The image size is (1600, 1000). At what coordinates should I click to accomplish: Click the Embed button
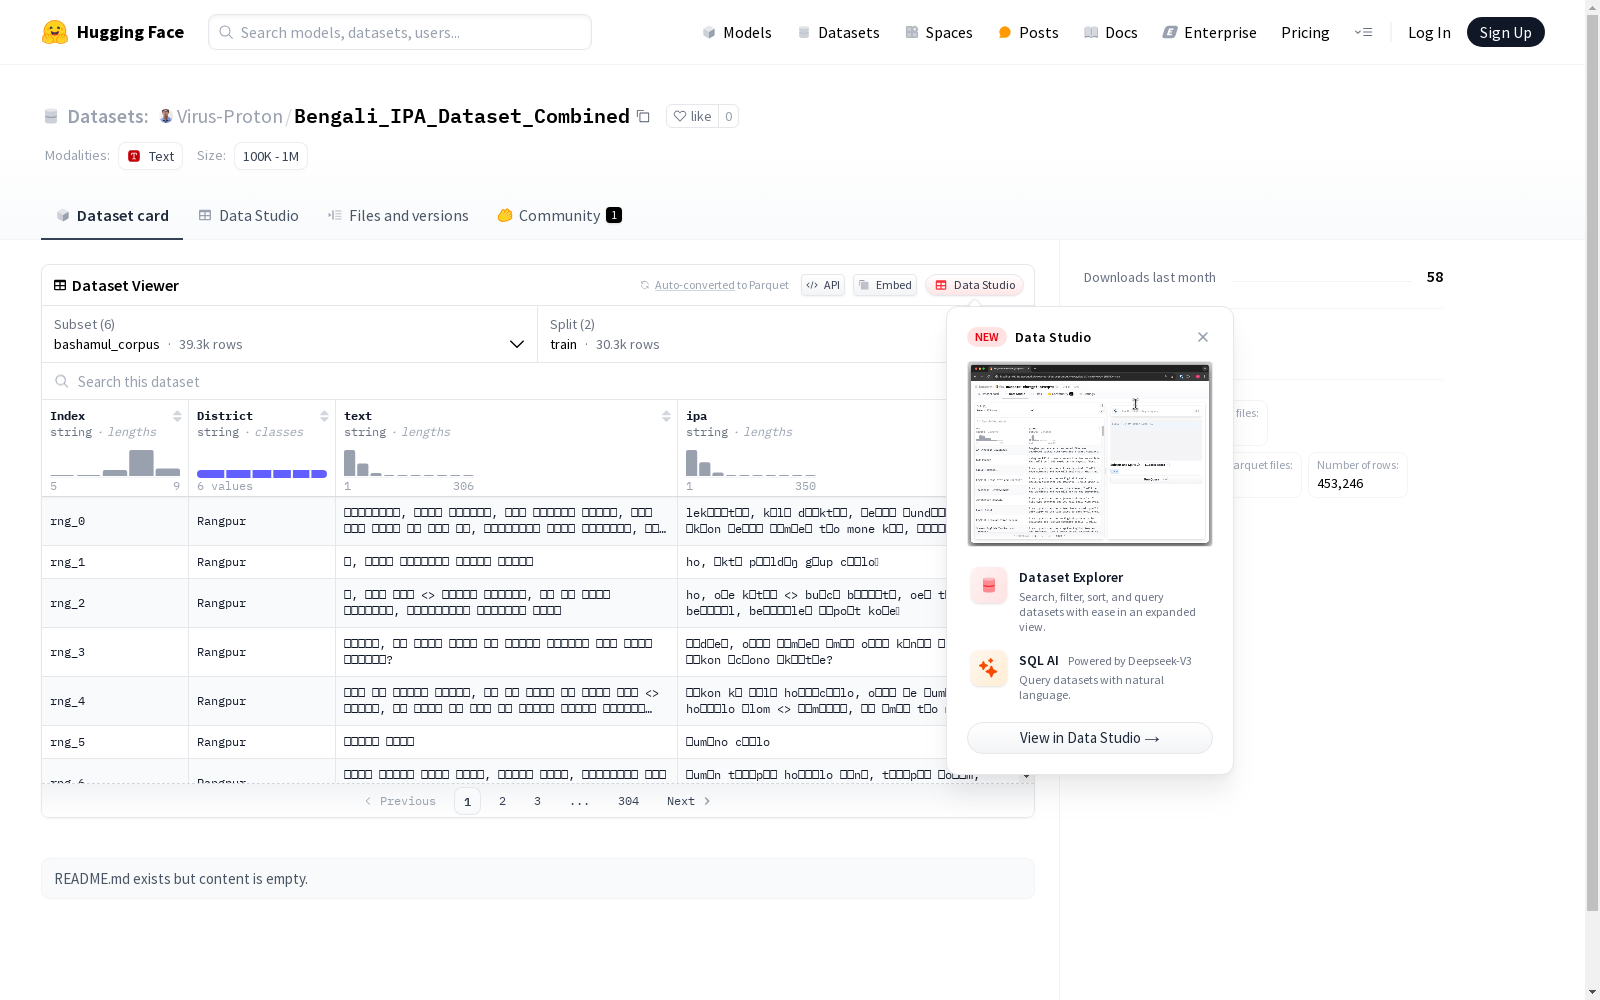pos(885,285)
